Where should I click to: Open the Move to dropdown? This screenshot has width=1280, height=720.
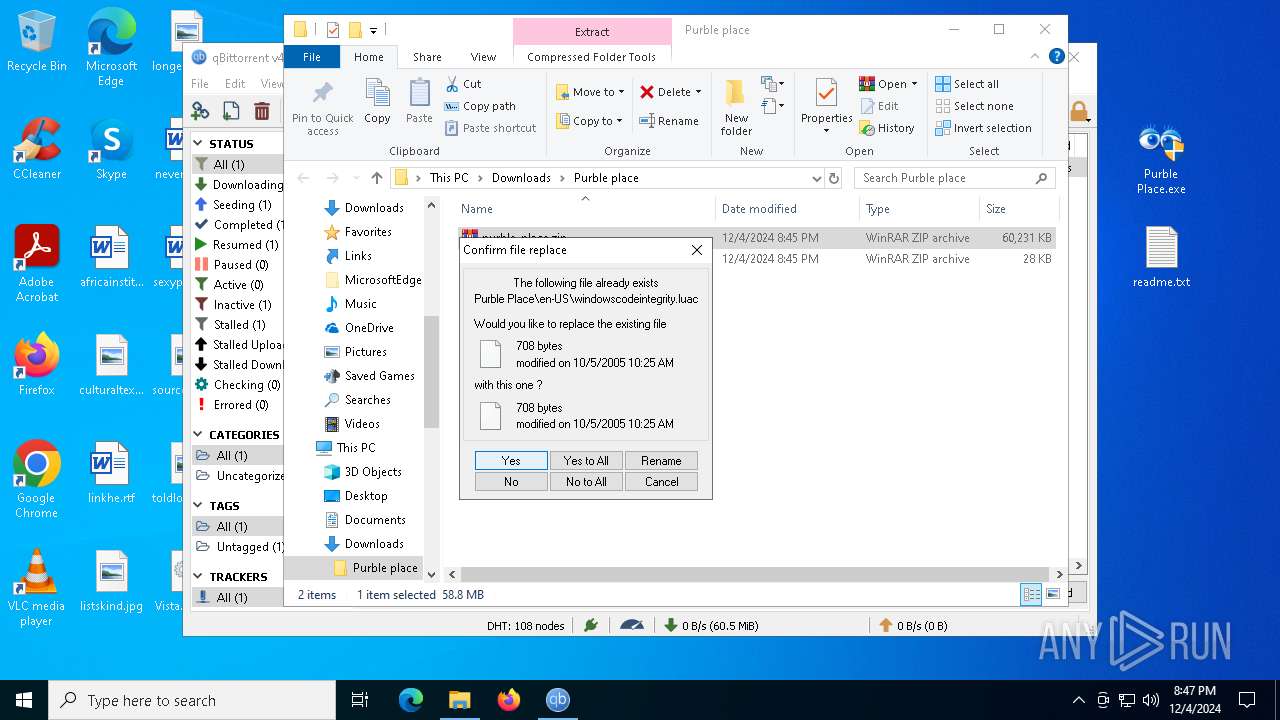tap(590, 92)
